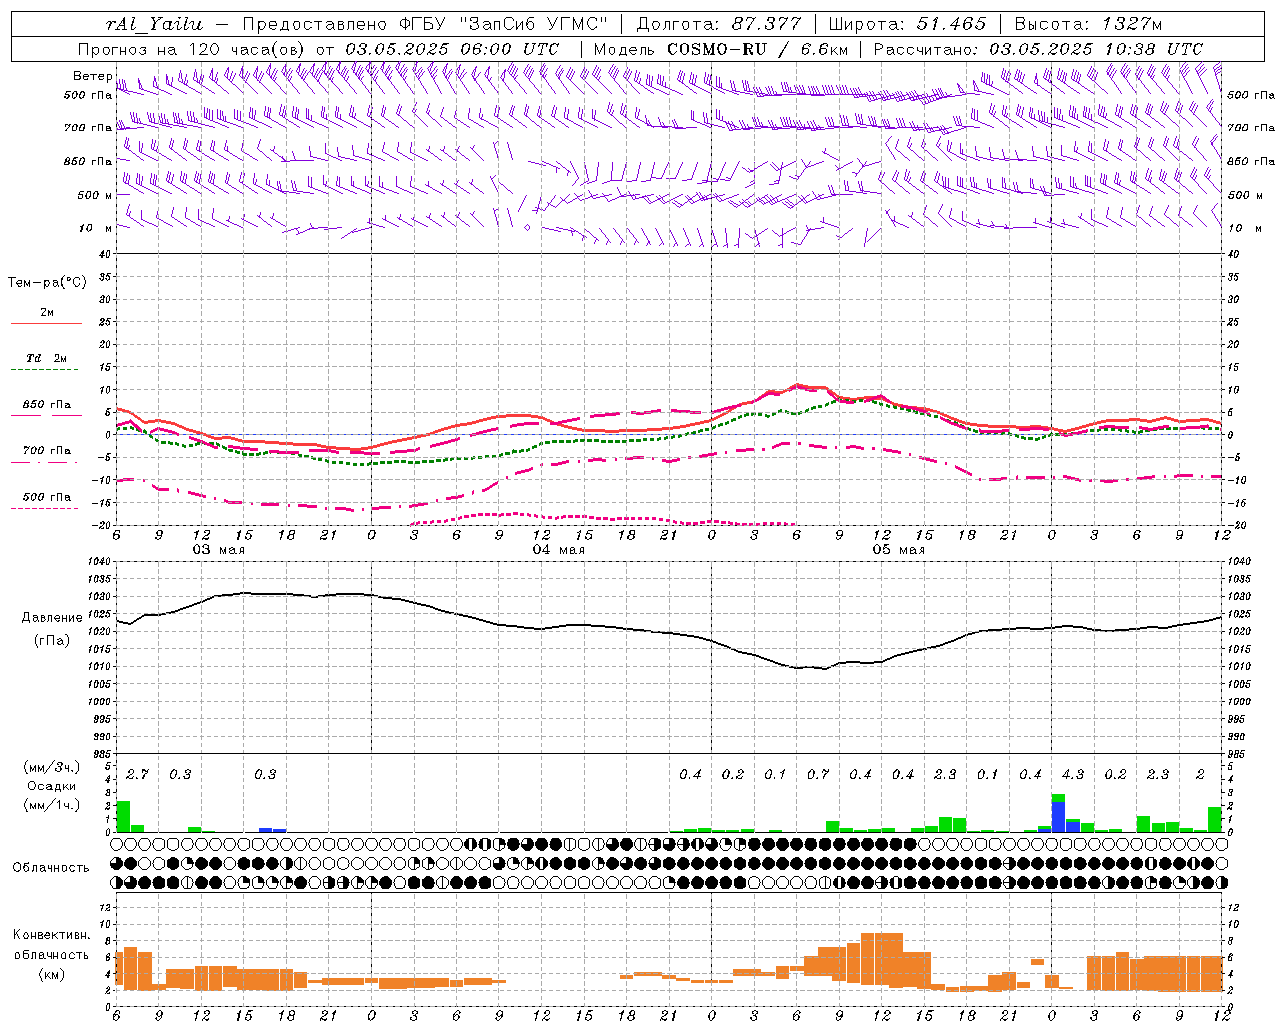Click the Рассчитано: 03.05.2025 10:38 UTC text
Image resolution: width=1280 pixels, height=1024 pixels.
pyautogui.click(x=1038, y=49)
